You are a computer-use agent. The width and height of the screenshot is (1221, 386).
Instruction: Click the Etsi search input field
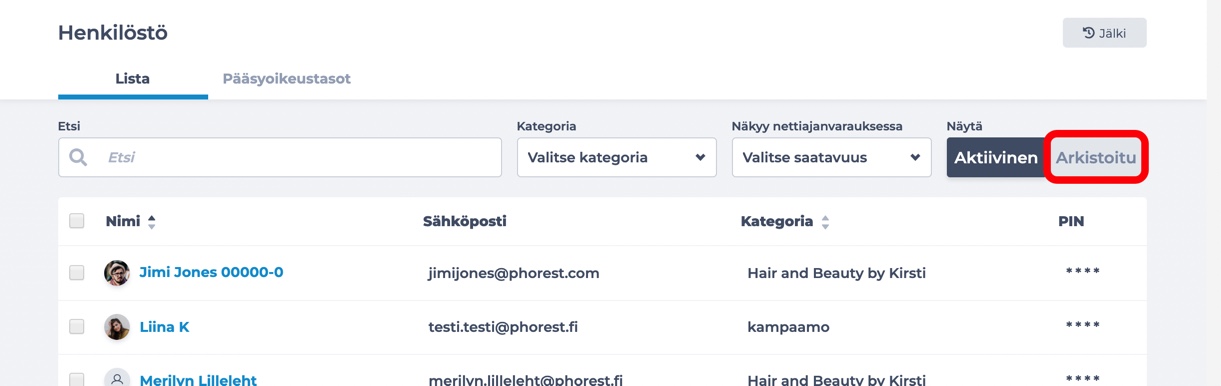[280, 157]
